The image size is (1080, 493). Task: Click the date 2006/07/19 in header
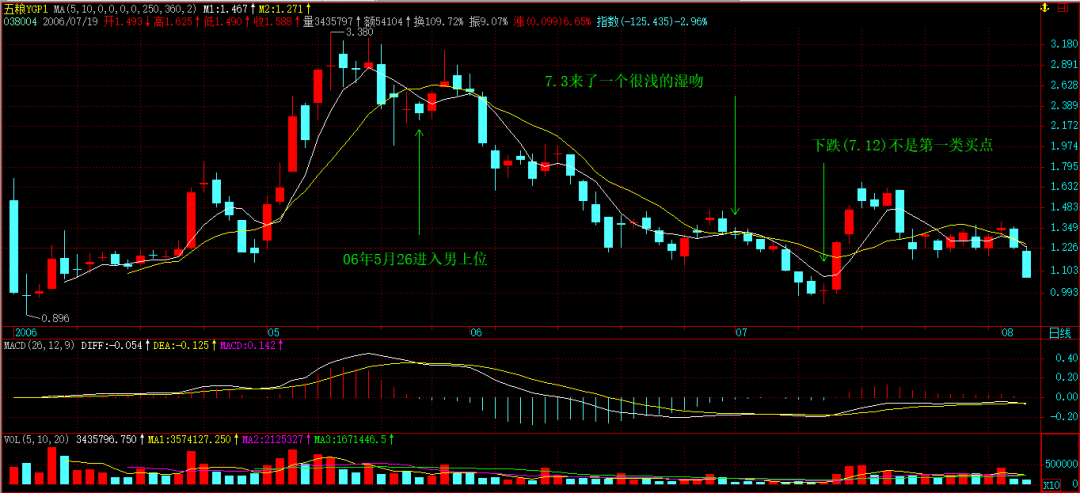(x=72, y=21)
